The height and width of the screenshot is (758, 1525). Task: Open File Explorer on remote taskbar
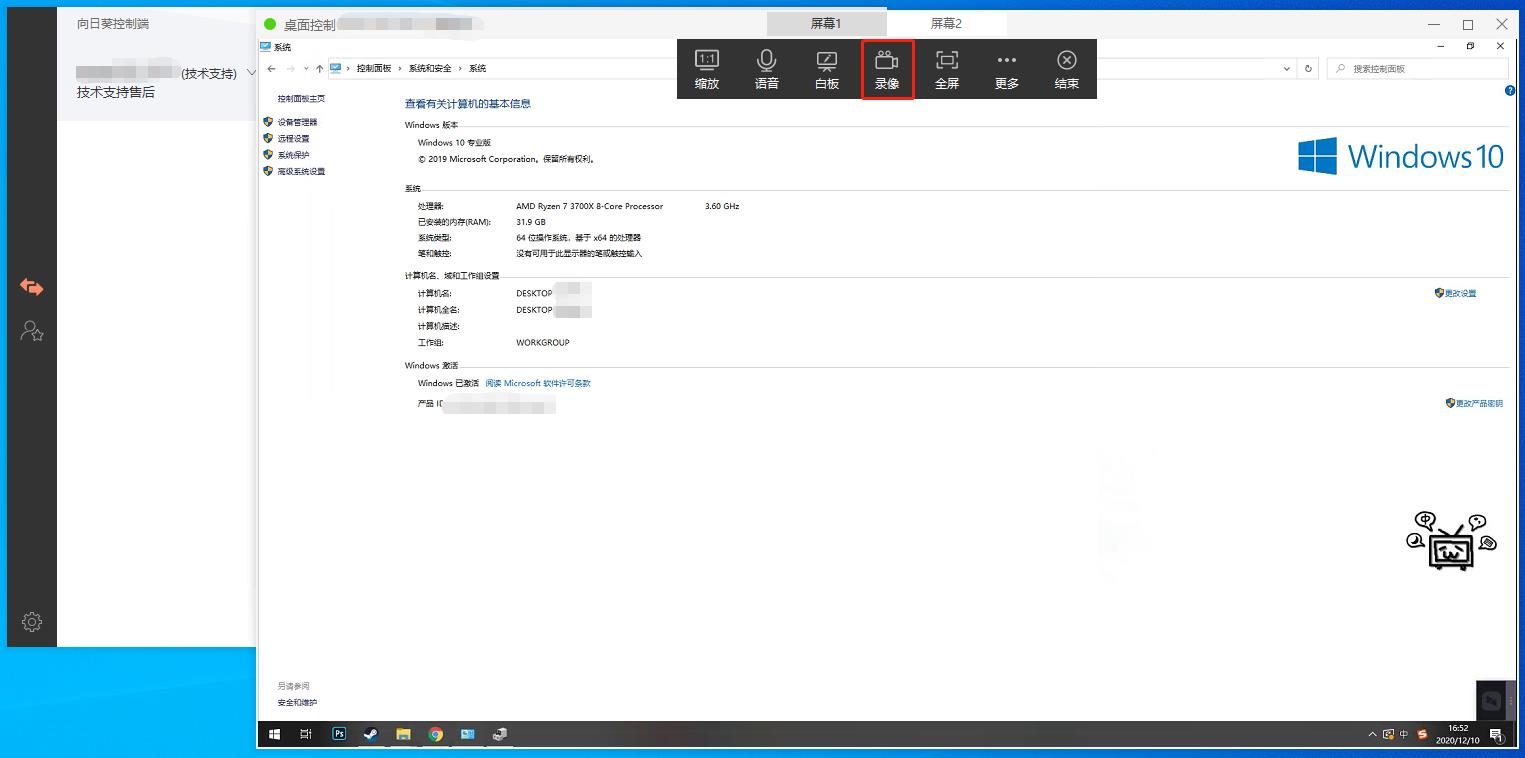[x=403, y=734]
